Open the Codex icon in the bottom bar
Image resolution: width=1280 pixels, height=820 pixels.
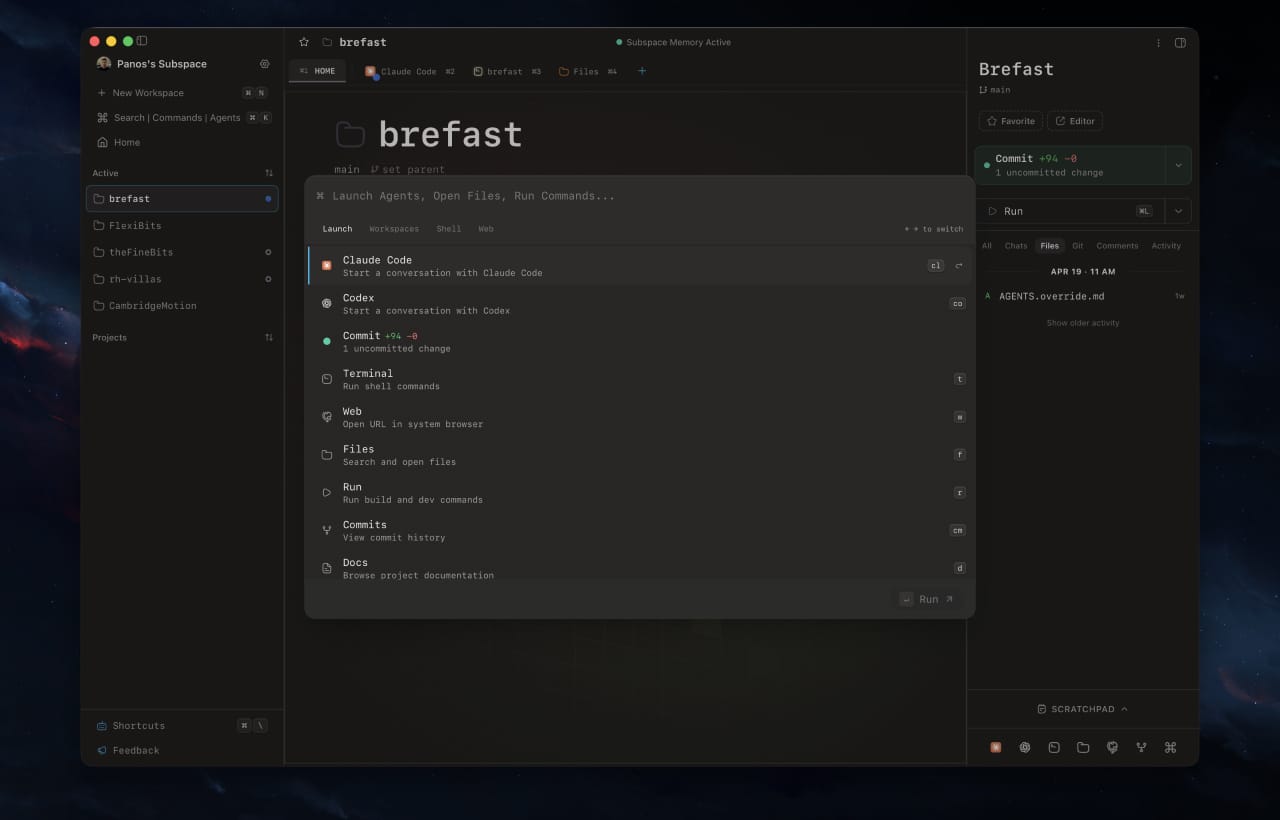point(1025,747)
